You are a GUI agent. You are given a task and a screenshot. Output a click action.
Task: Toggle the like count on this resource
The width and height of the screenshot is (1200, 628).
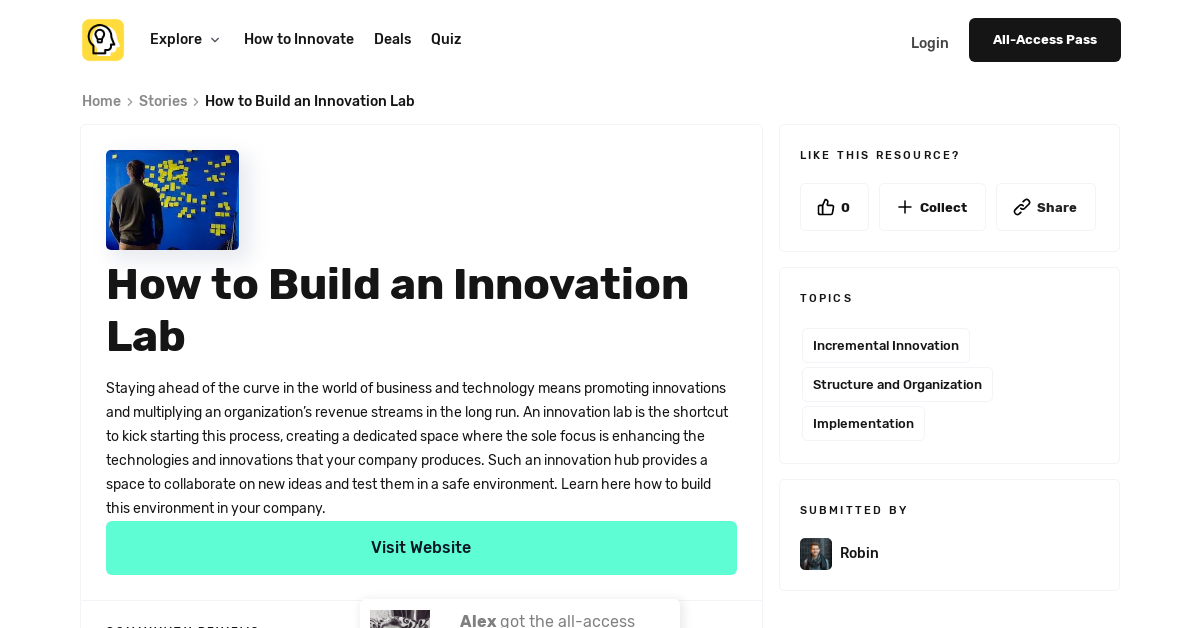pyautogui.click(x=834, y=206)
